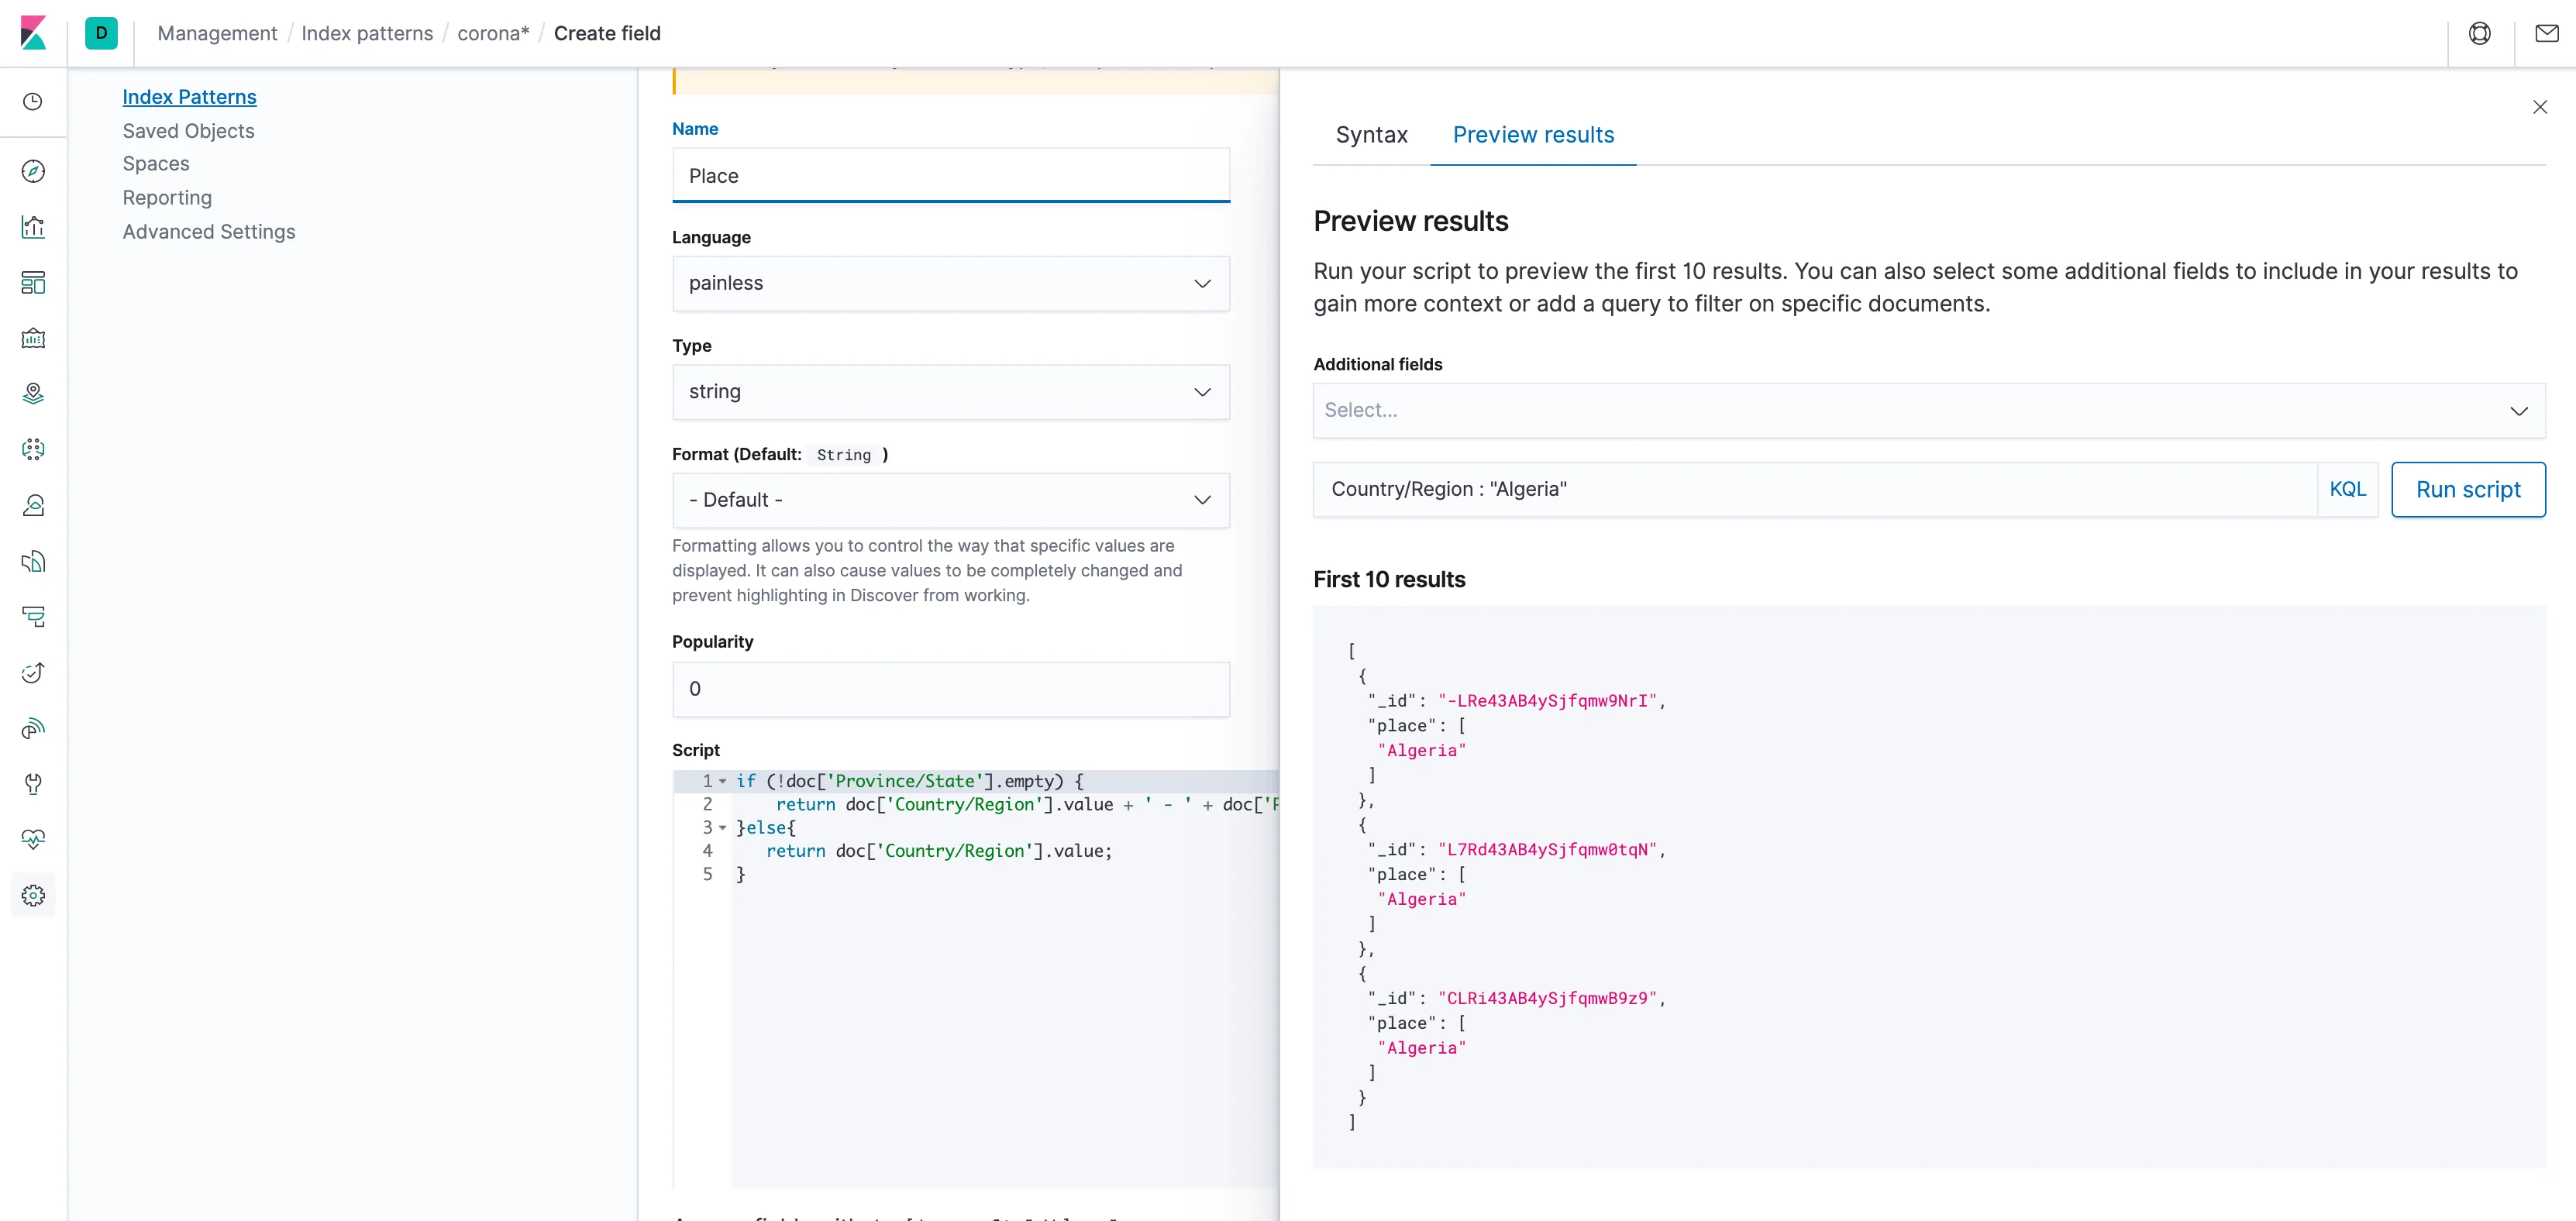Collapse the fold arrow on script line 3
This screenshot has height=1221, width=2576.
tap(723, 828)
